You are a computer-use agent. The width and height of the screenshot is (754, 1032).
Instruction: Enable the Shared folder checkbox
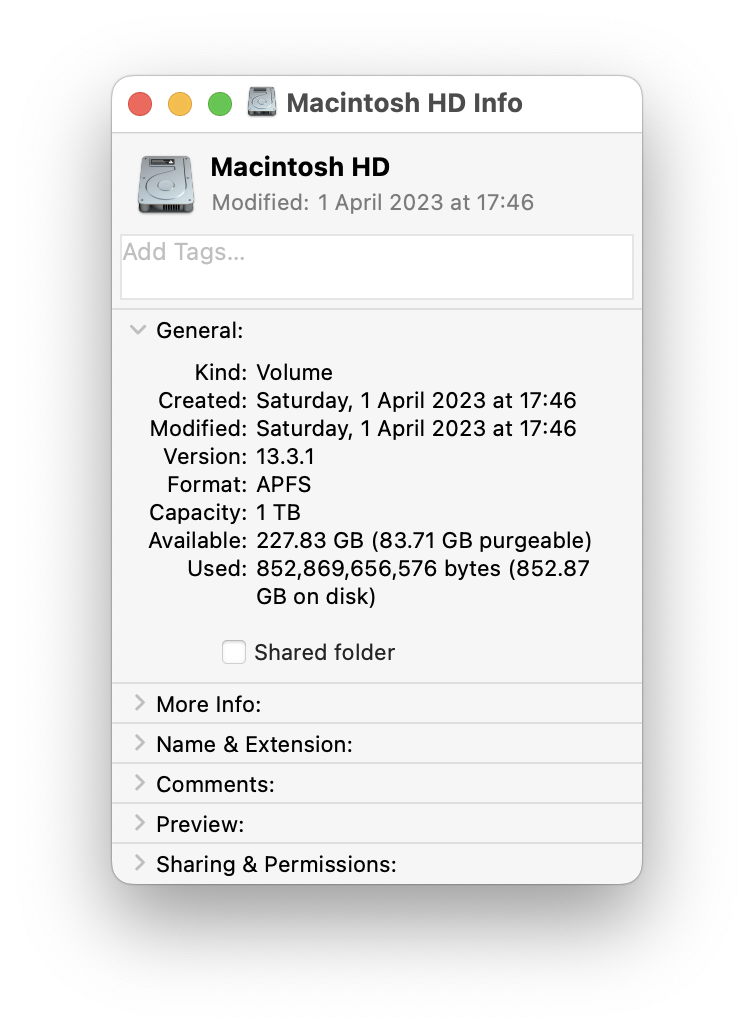pyautogui.click(x=234, y=652)
